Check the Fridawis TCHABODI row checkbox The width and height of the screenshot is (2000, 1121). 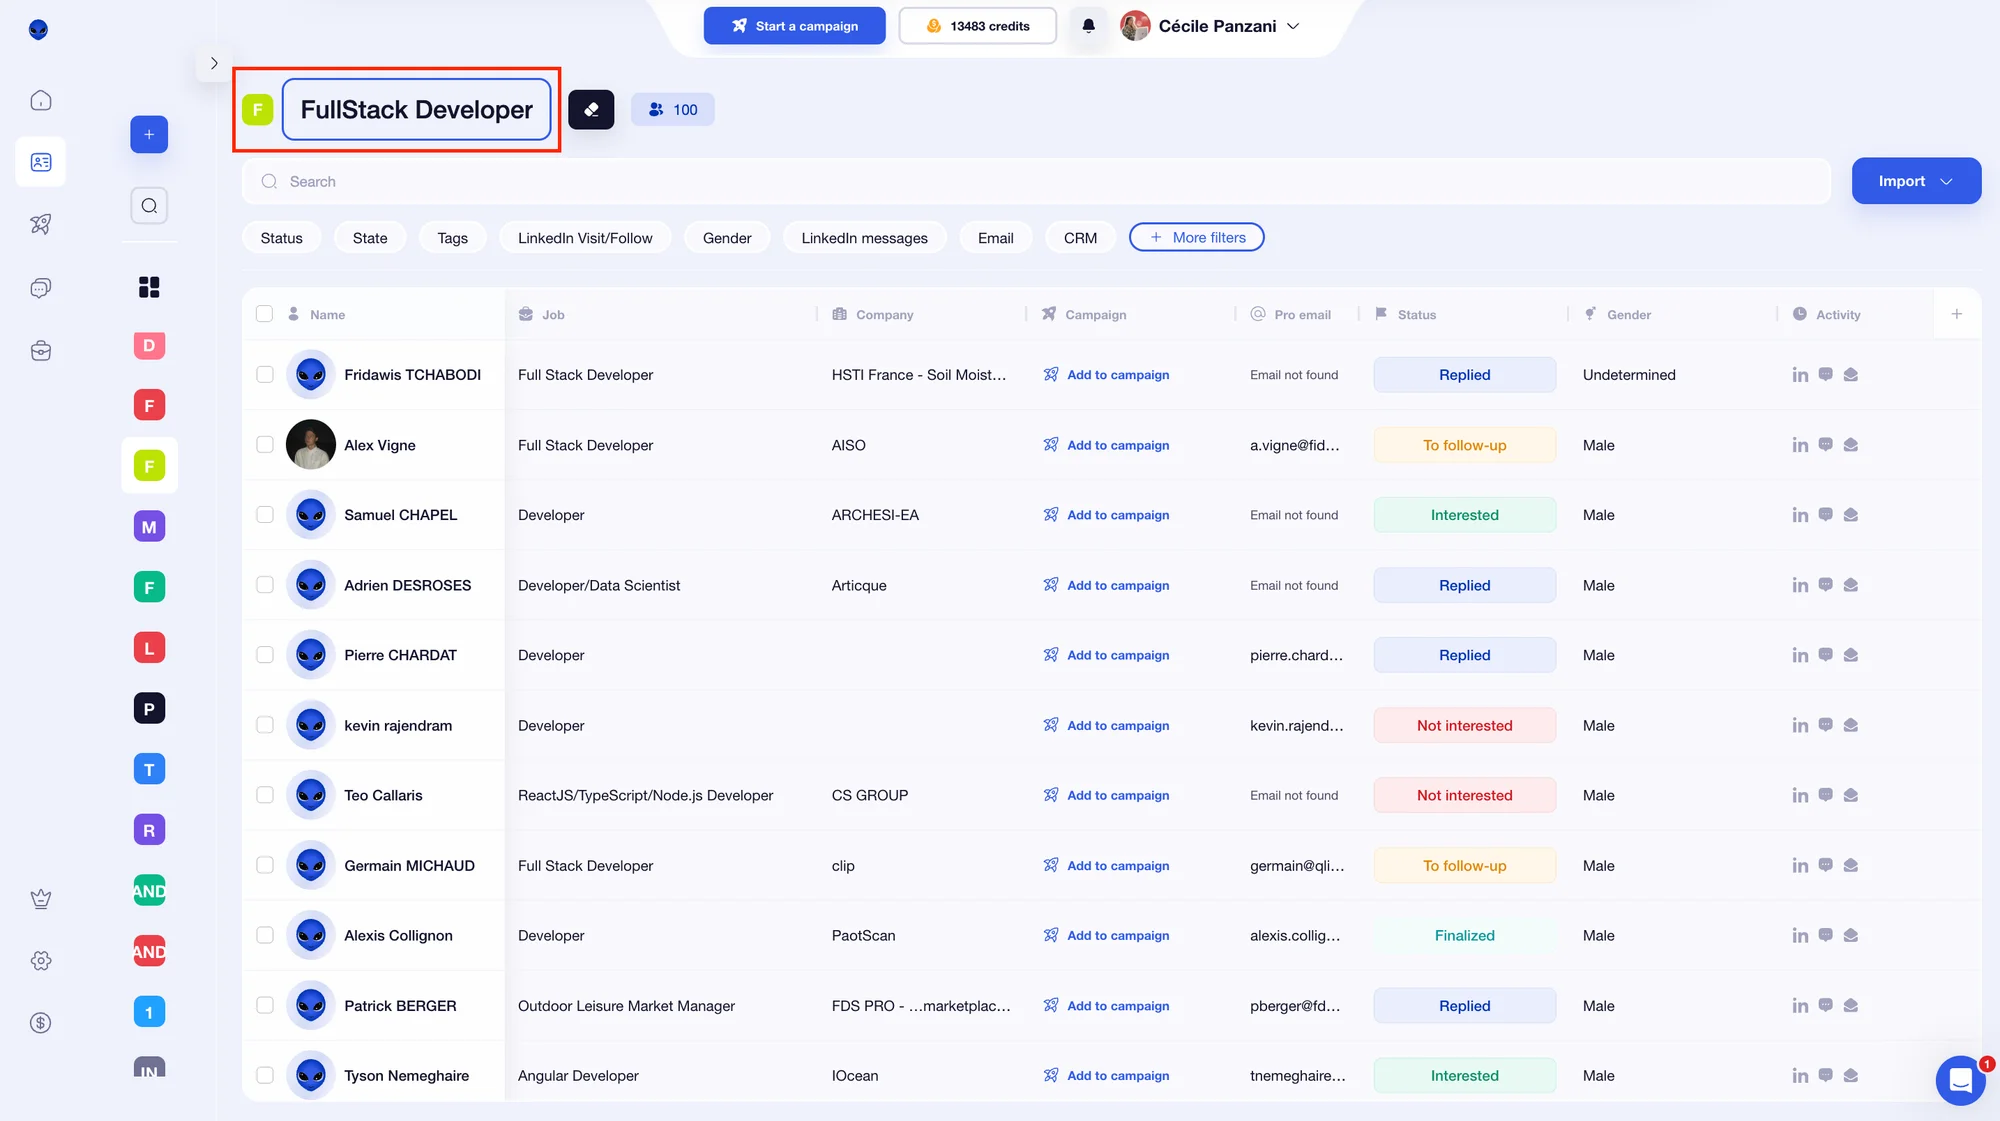click(x=264, y=375)
